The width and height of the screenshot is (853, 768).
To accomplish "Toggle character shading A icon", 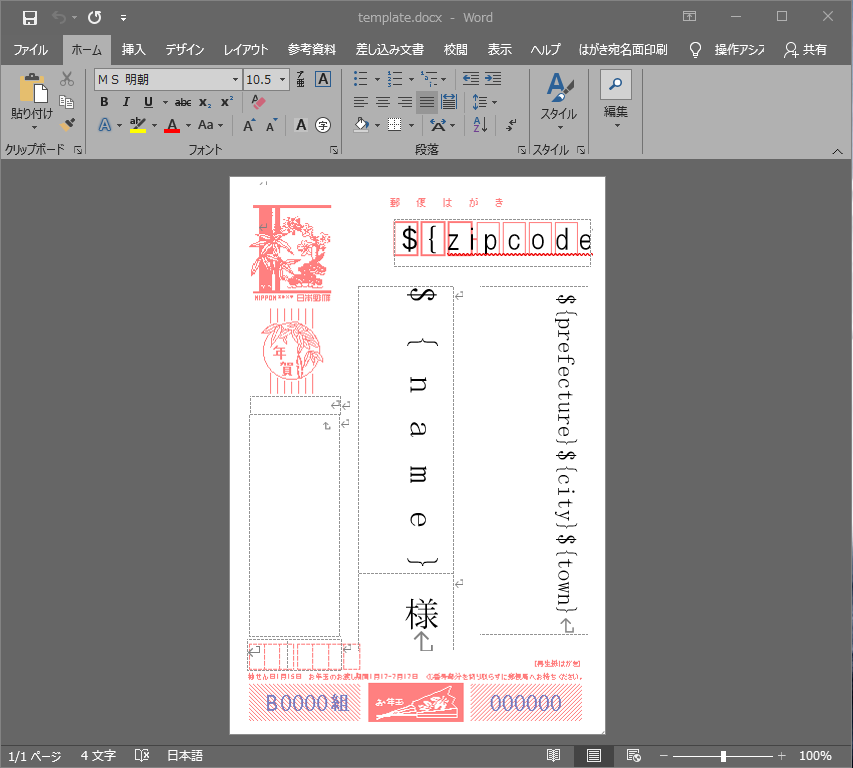I will (x=301, y=125).
